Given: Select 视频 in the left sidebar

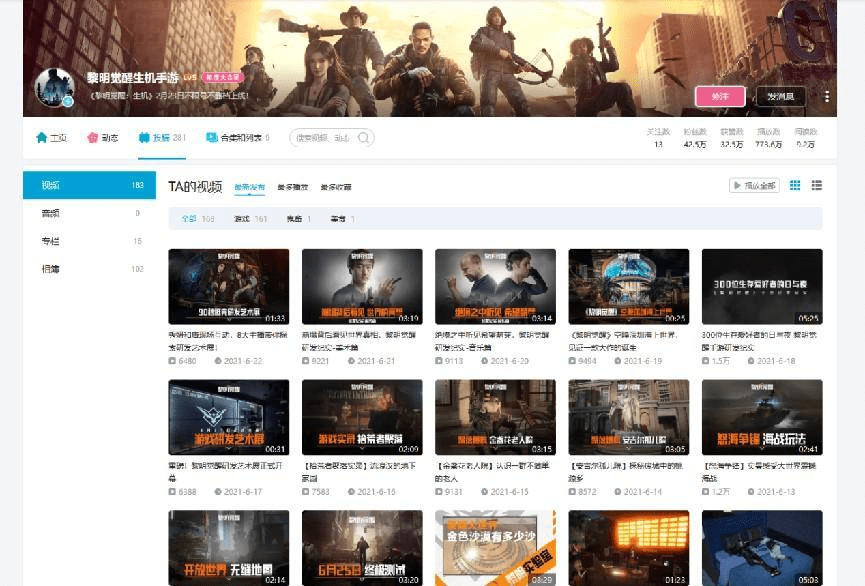Looking at the screenshot, I should tap(89, 185).
